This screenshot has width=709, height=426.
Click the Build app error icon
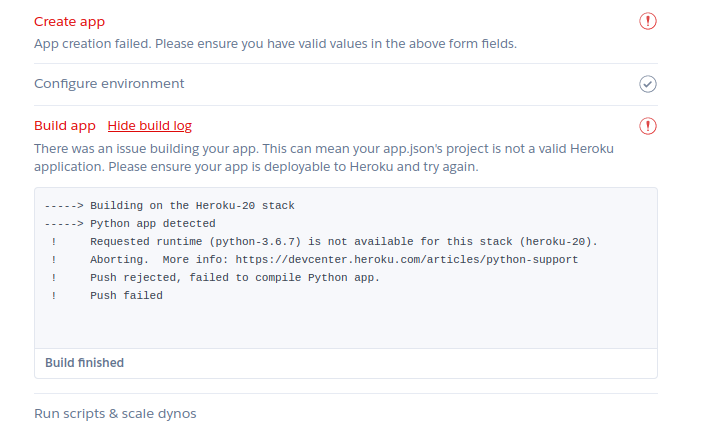tap(648, 126)
